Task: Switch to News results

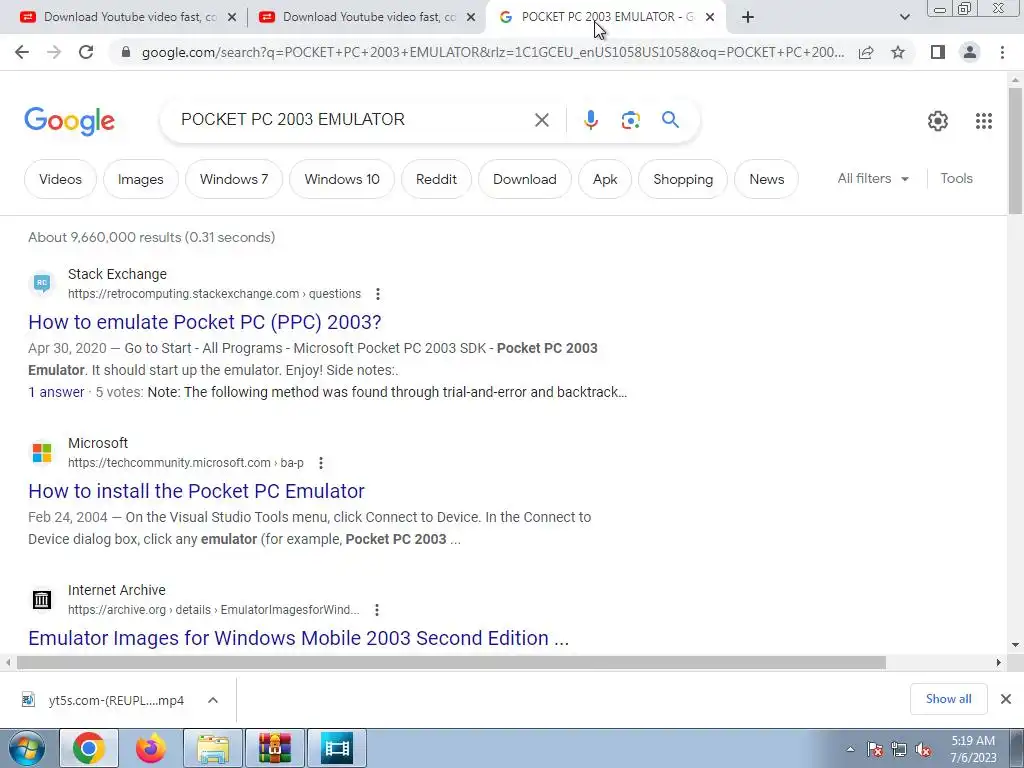Action: [x=767, y=179]
